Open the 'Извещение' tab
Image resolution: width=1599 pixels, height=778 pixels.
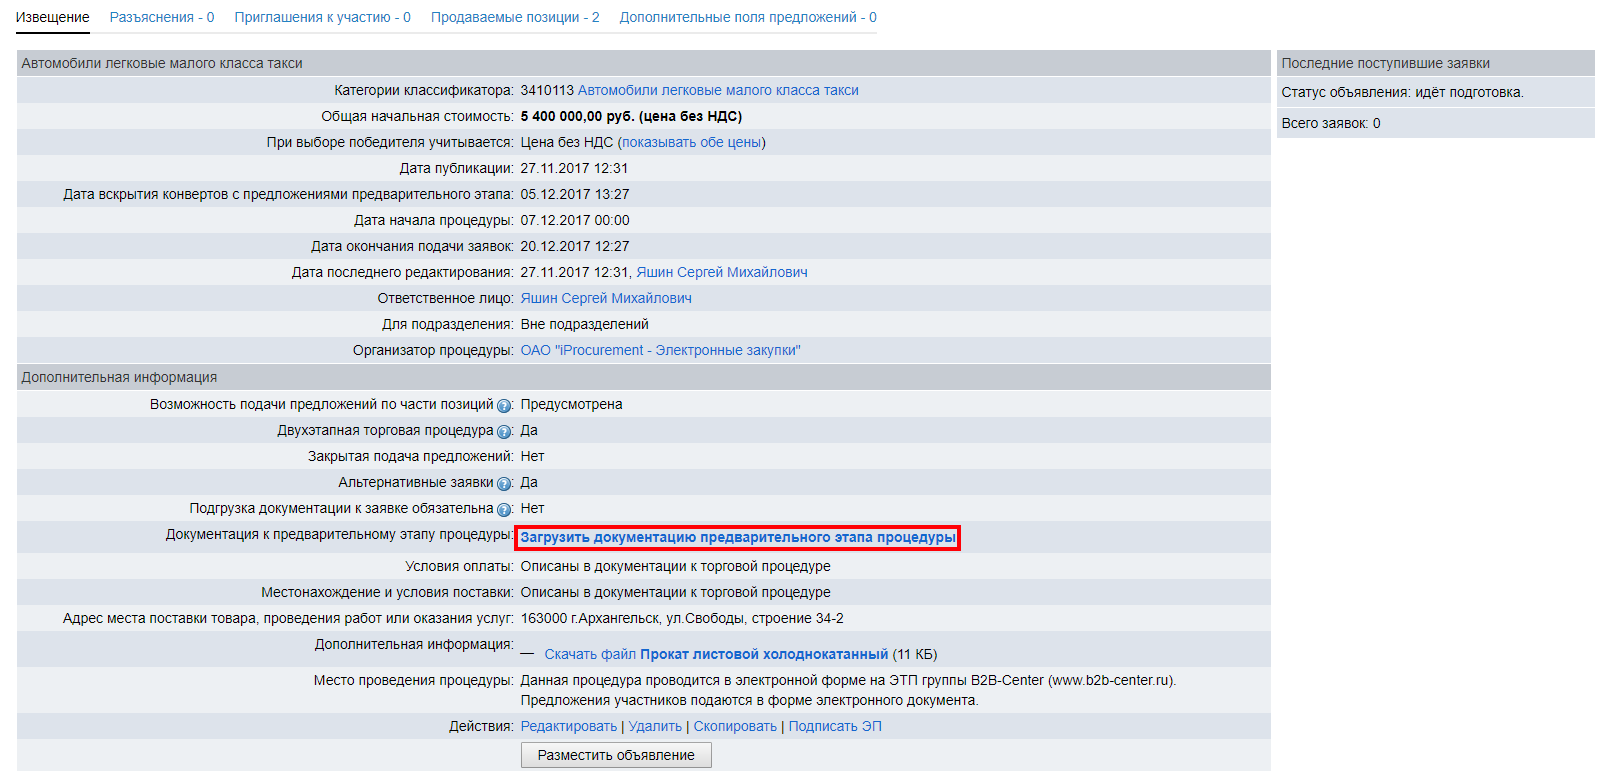click(53, 17)
